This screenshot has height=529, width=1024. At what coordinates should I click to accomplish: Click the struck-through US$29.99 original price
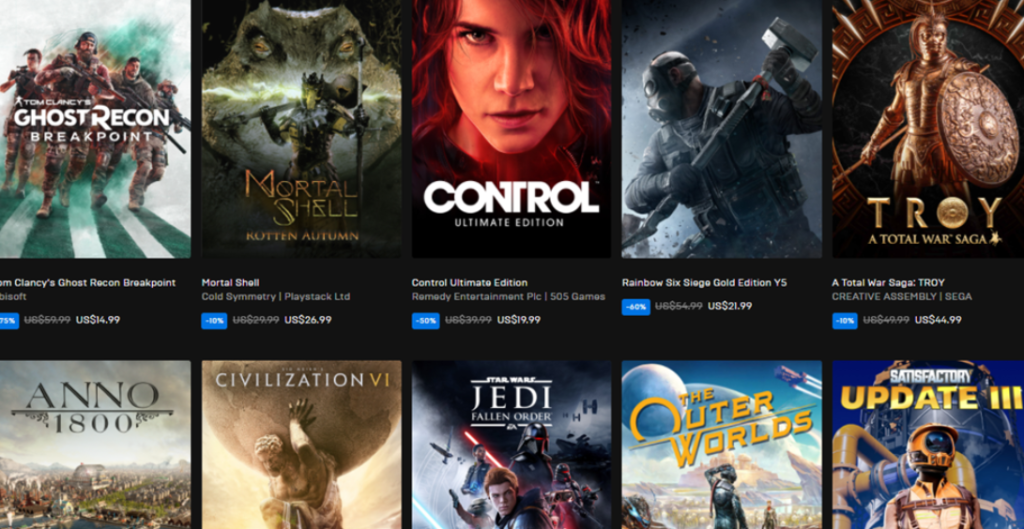click(256, 320)
